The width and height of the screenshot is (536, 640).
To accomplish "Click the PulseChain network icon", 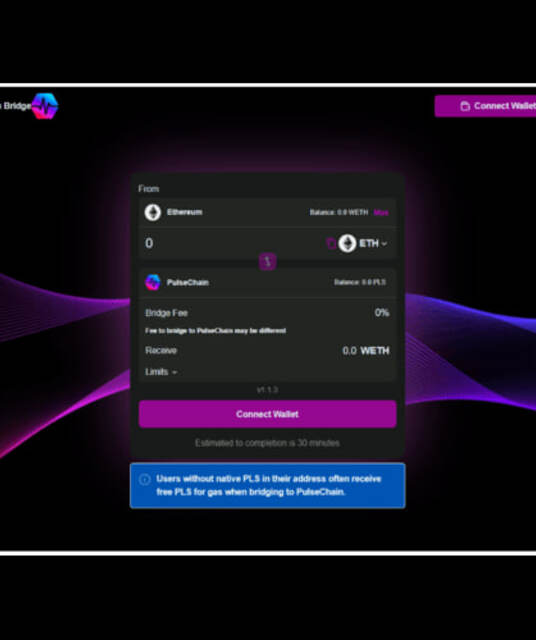I will click(153, 282).
